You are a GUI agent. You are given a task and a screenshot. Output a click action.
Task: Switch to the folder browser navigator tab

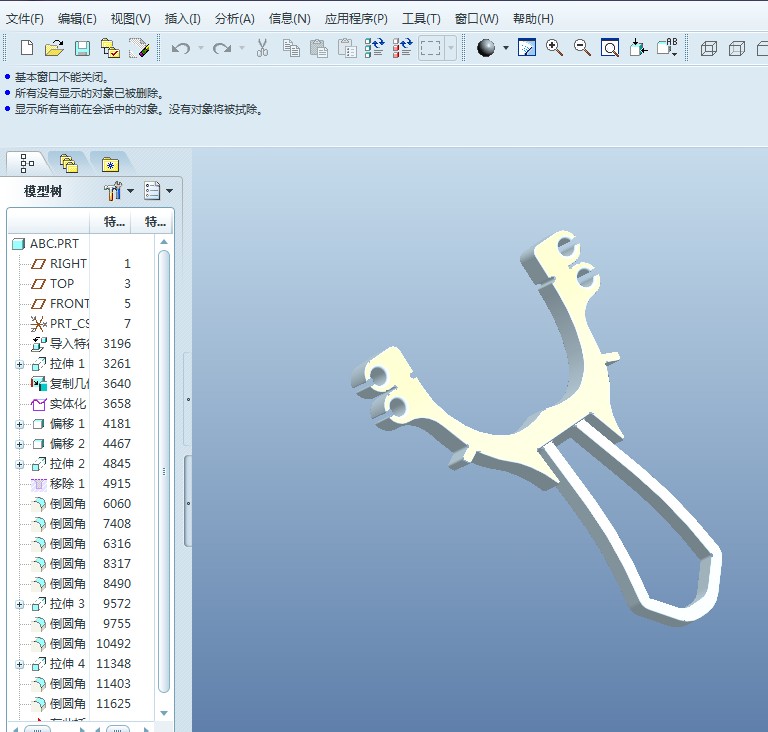[x=69, y=164]
